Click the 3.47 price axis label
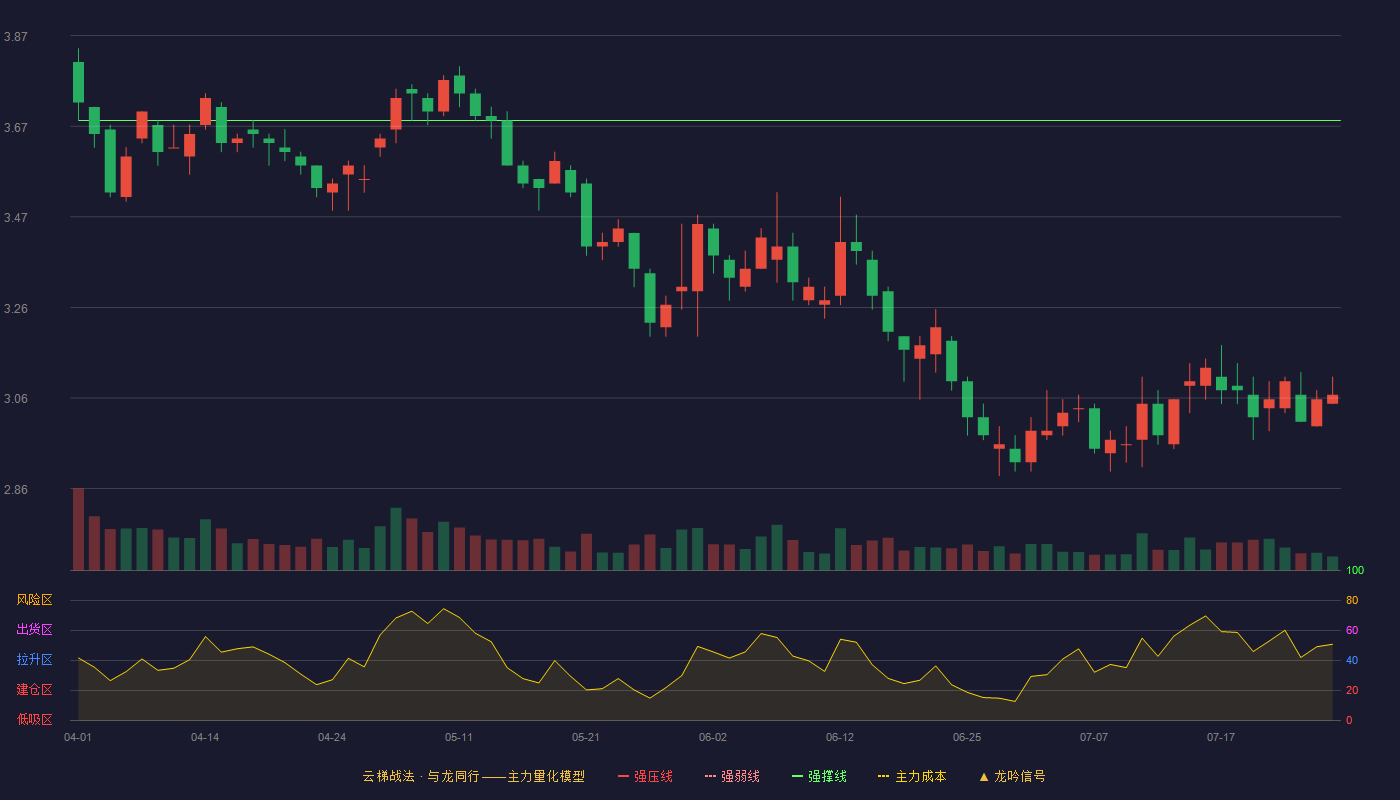This screenshot has height=800, width=1400. click(16, 218)
